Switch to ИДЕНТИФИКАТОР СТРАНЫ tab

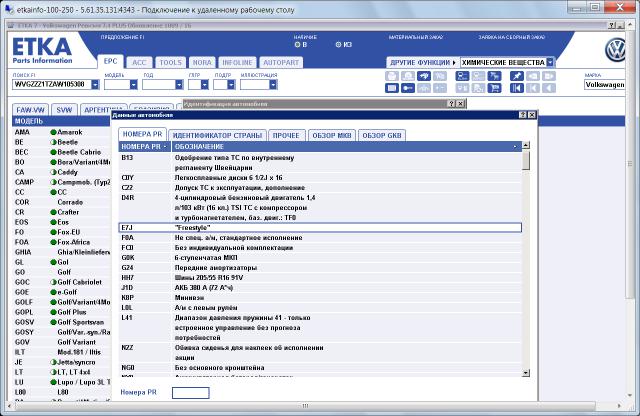coord(217,136)
